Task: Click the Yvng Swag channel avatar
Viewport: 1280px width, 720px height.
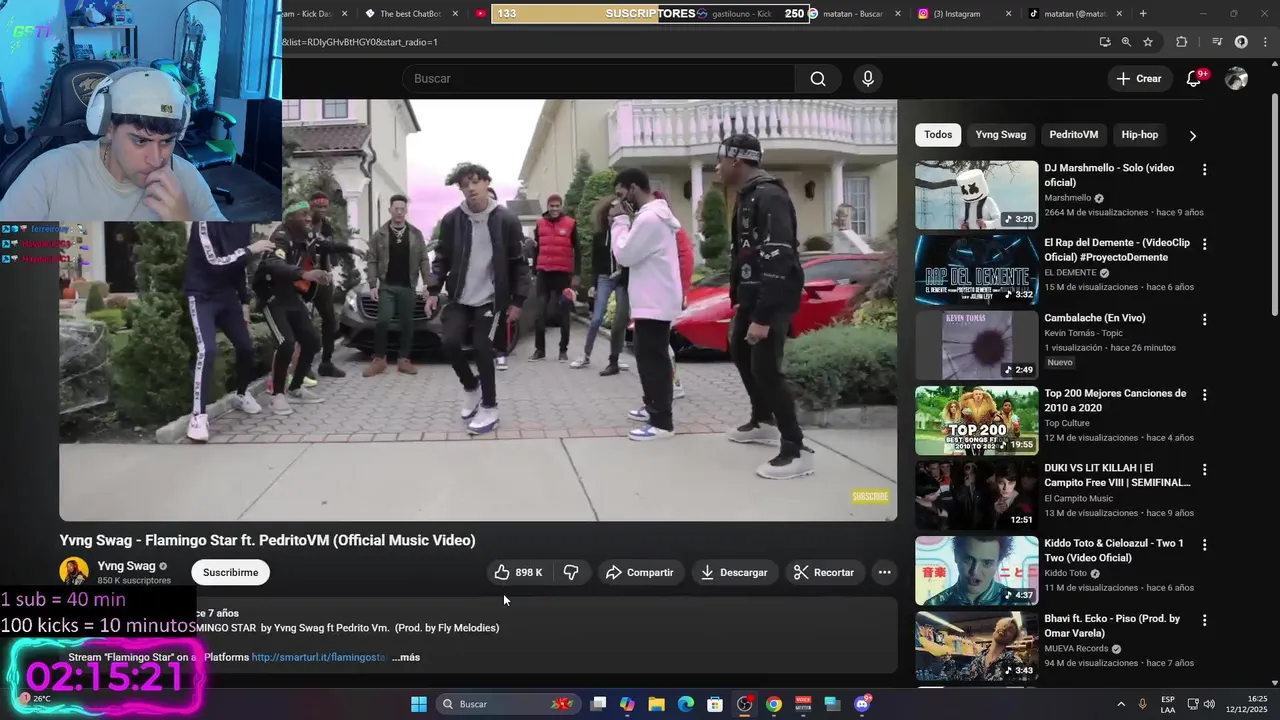Action: point(74,572)
